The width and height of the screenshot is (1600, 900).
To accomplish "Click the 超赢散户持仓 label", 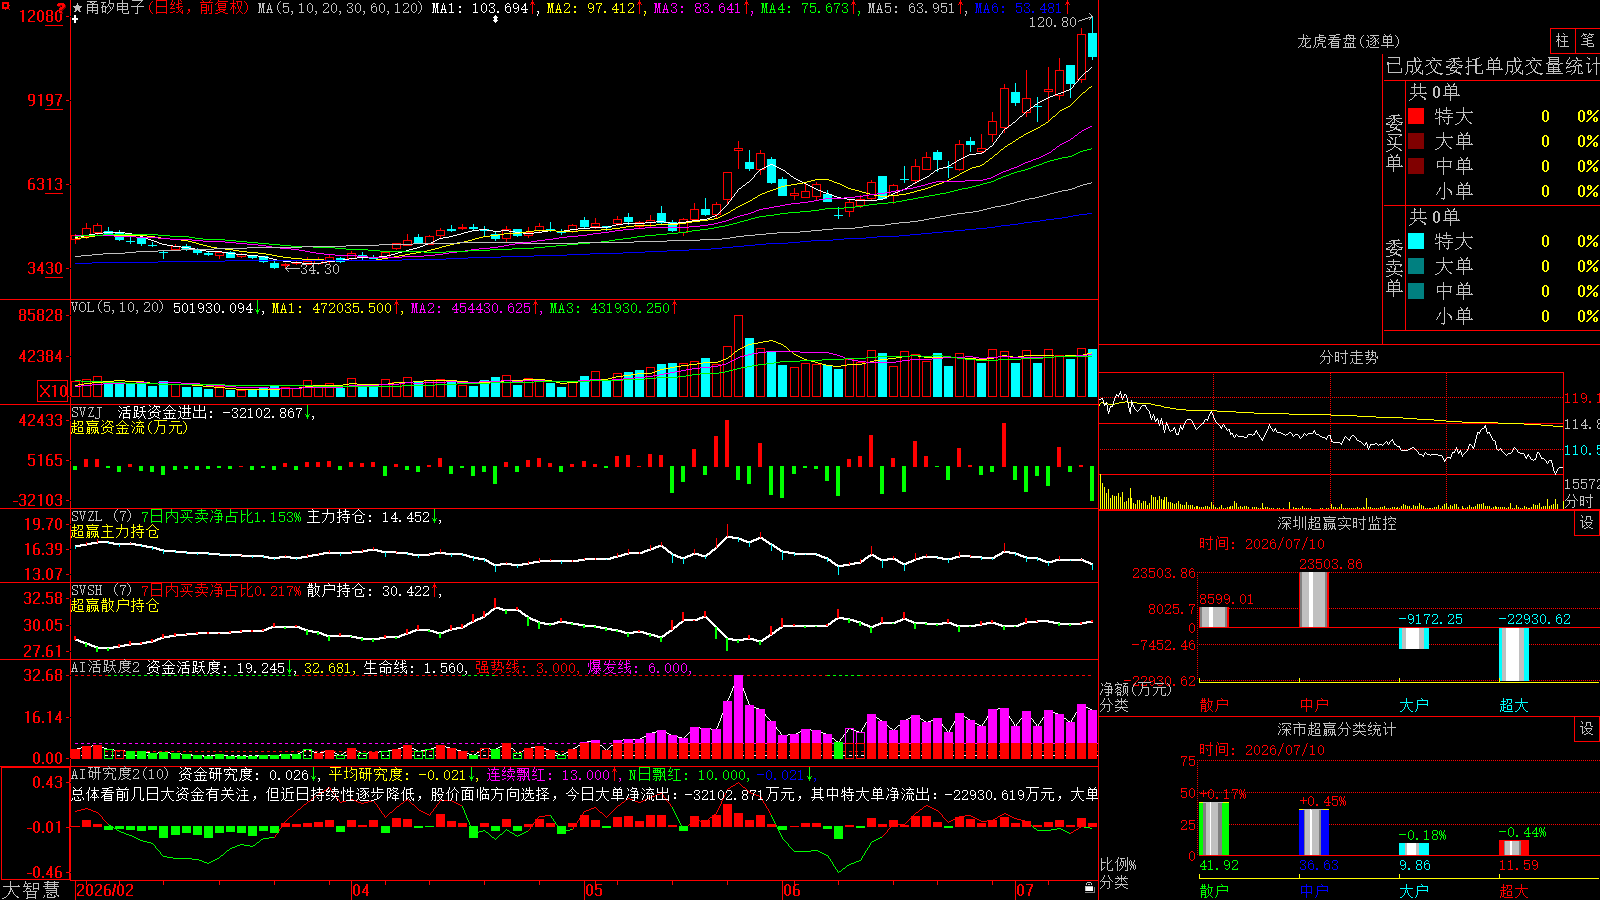I will 115,605.
